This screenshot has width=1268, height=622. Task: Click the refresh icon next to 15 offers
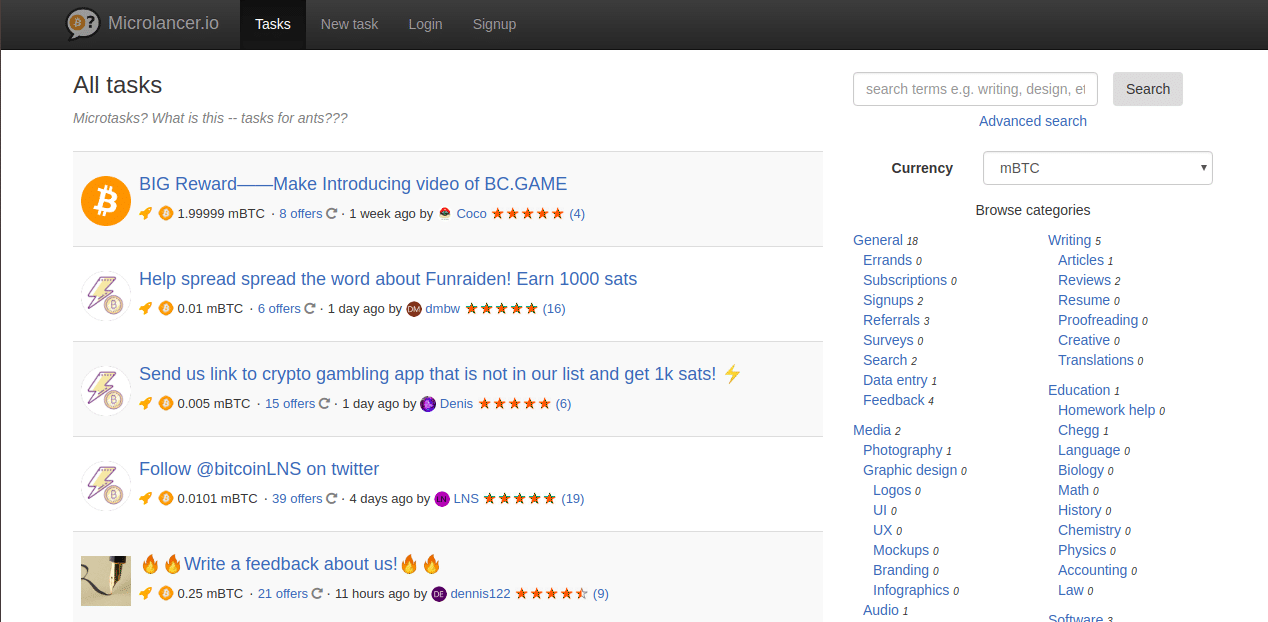(x=324, y=403)
